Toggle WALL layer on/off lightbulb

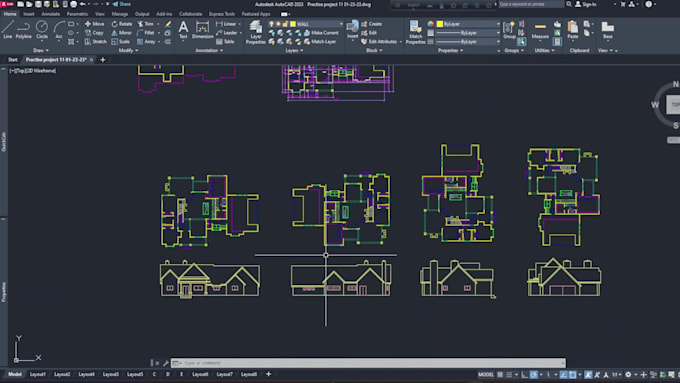pos(271,24)
